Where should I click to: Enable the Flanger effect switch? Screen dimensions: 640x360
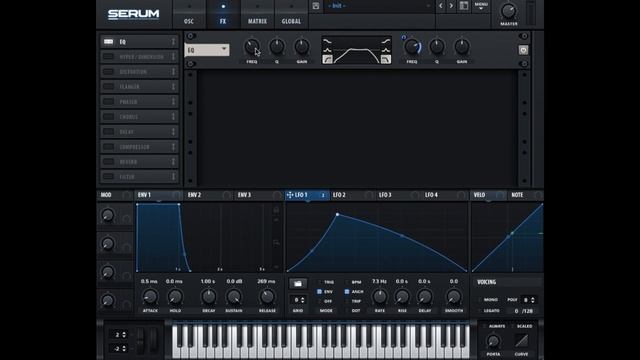click(109, 87)
